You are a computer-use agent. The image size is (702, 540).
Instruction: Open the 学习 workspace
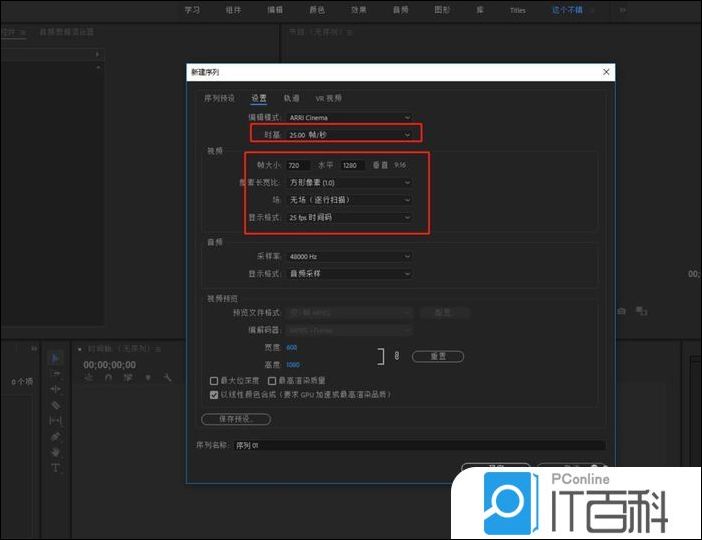(193, 10)
